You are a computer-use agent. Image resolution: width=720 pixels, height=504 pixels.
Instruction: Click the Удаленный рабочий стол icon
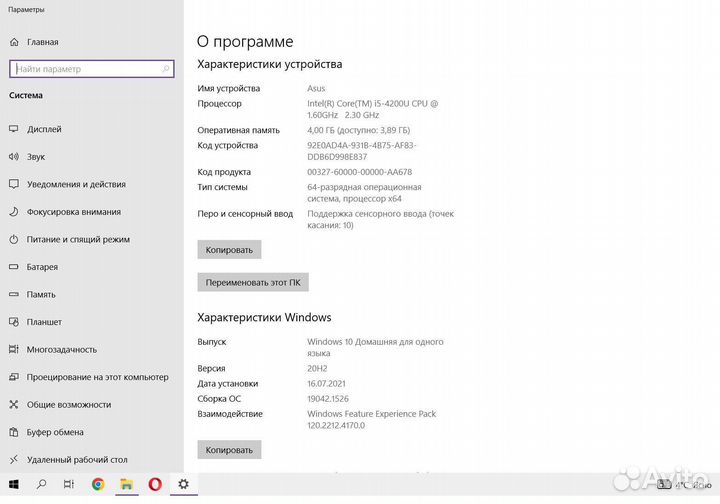14,459
